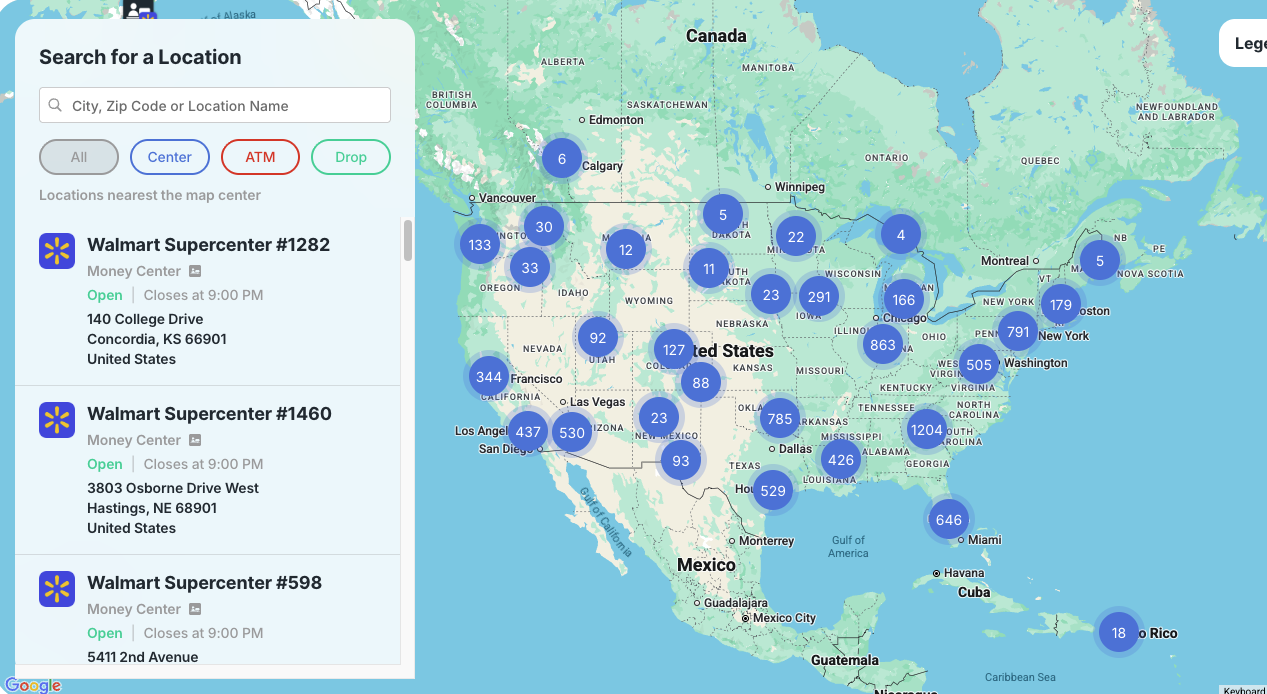Open the map cluster marker showing 6 near Calgary
1267x694 pixels.
coord(562,158)
